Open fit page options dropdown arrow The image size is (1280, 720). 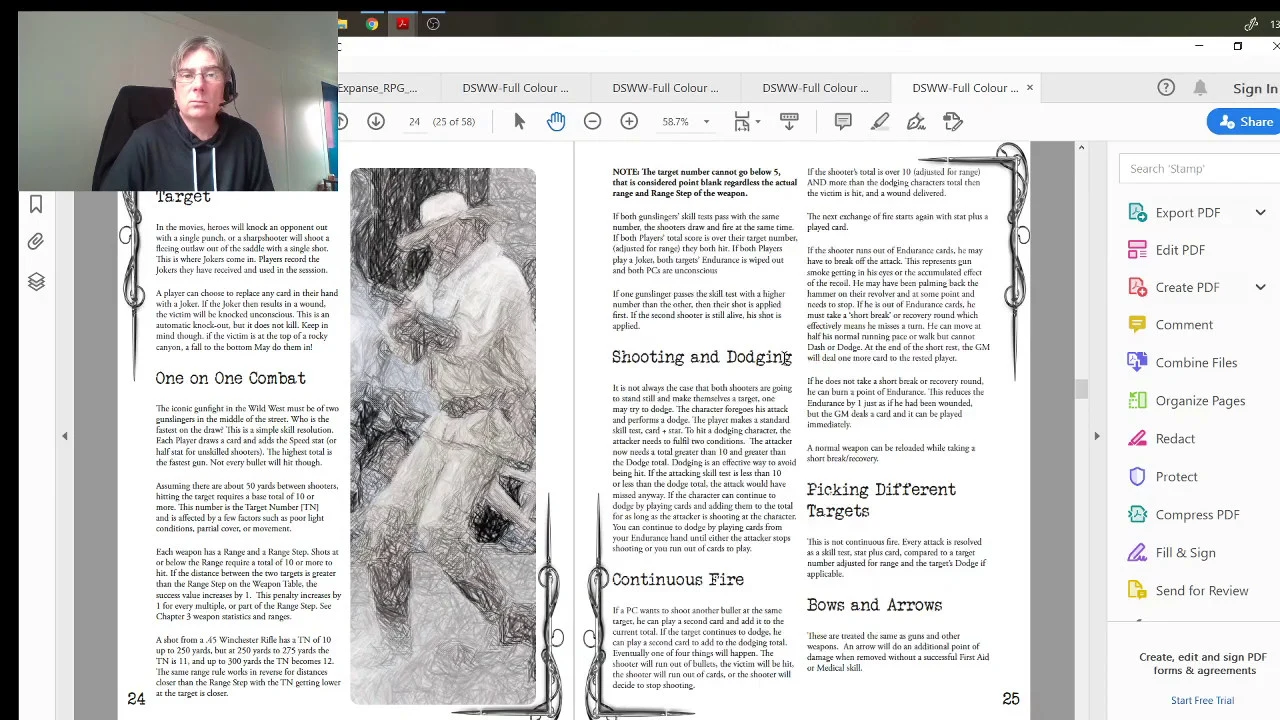[x=757, y=122]
